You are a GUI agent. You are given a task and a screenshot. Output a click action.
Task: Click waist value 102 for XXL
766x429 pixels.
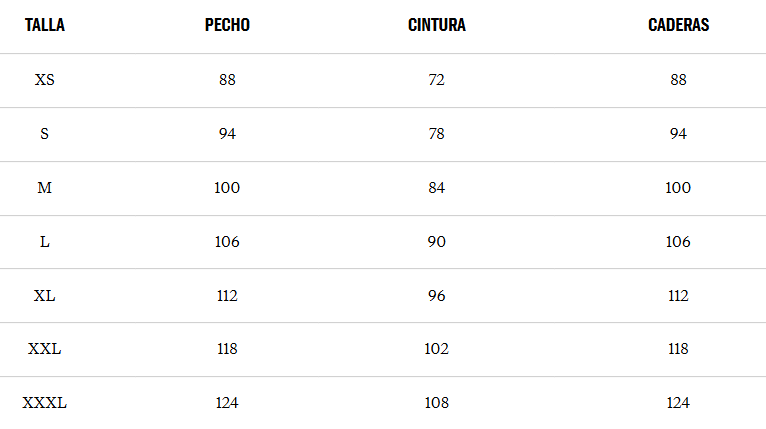[x=437, y=349]
